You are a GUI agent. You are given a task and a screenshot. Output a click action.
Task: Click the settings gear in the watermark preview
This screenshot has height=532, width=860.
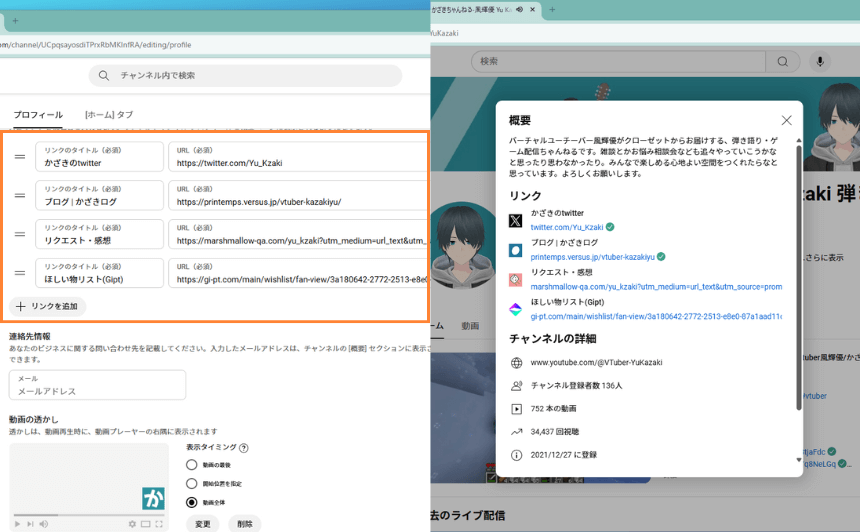pos(132,524)
